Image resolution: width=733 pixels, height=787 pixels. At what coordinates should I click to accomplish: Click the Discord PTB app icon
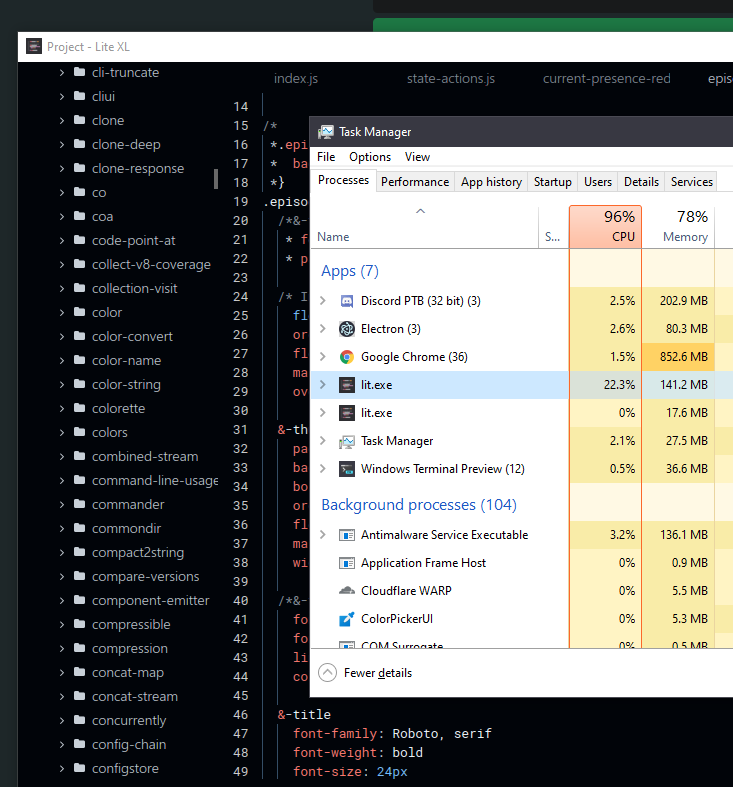tap(346, 301)
